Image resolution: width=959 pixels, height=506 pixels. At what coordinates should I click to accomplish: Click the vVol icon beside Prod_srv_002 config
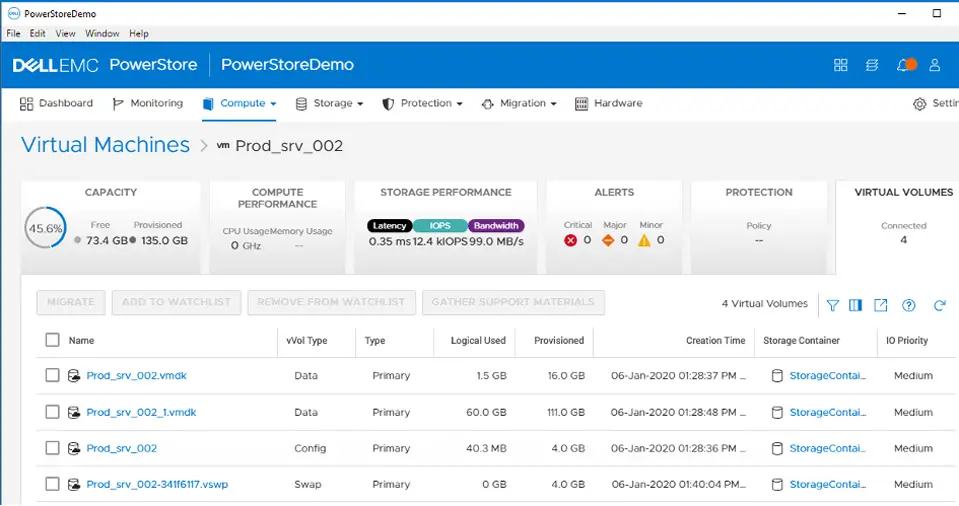point(74,448)
